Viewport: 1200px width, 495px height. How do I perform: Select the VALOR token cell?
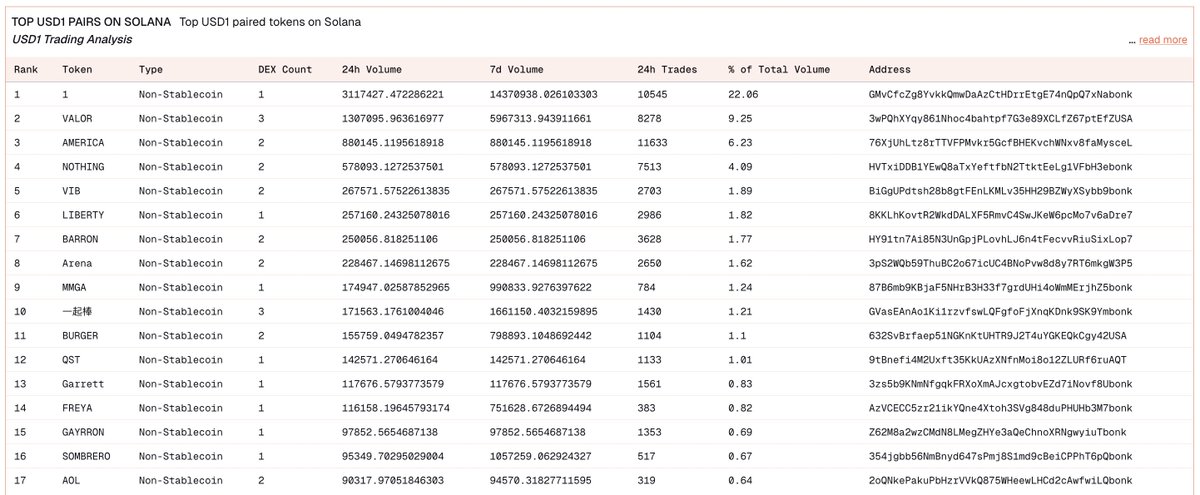[77, 118]
